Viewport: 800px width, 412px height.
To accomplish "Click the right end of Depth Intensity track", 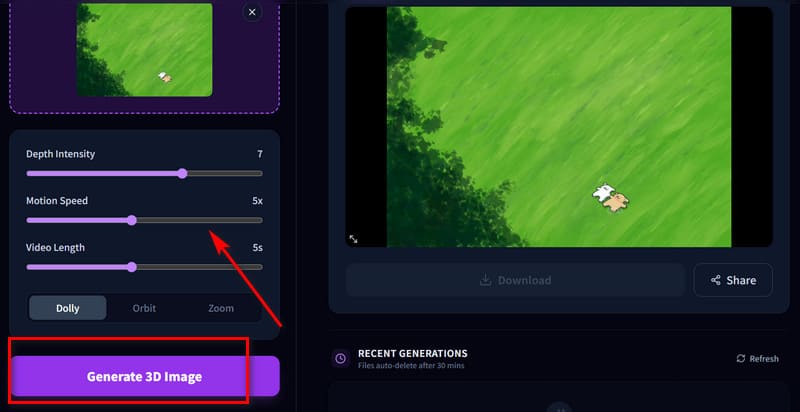I will click(x=260, y=173).
